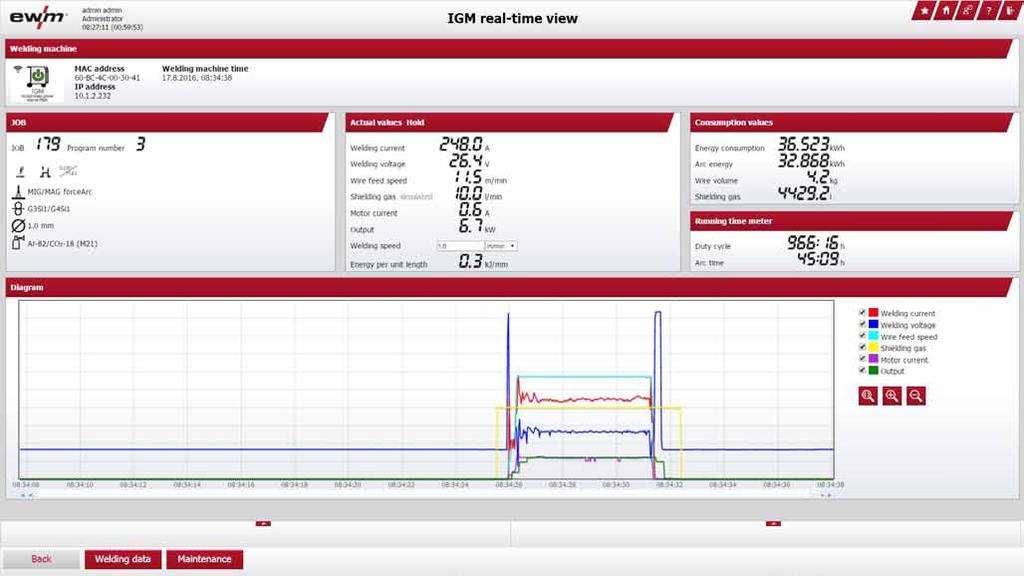Open Maintenance page
1024x576 pixels.
tap(204, 559)
